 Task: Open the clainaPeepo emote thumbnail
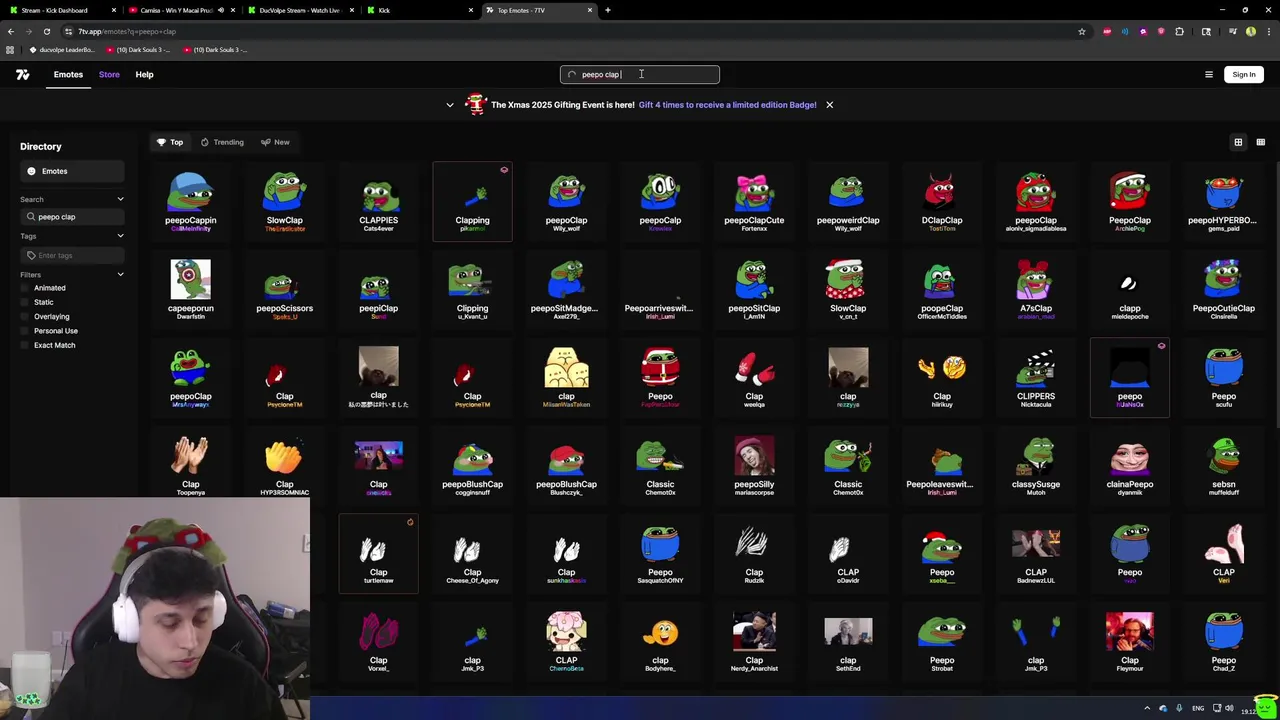point(1129,456)
